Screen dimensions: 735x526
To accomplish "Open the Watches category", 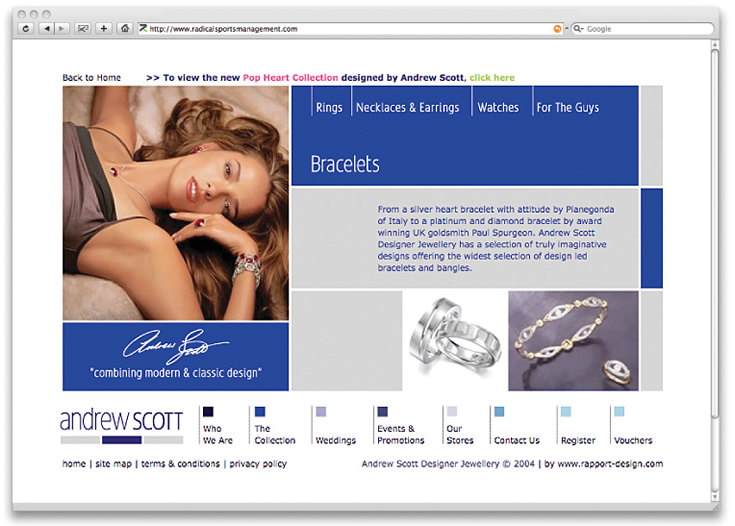I will [498, 107].
